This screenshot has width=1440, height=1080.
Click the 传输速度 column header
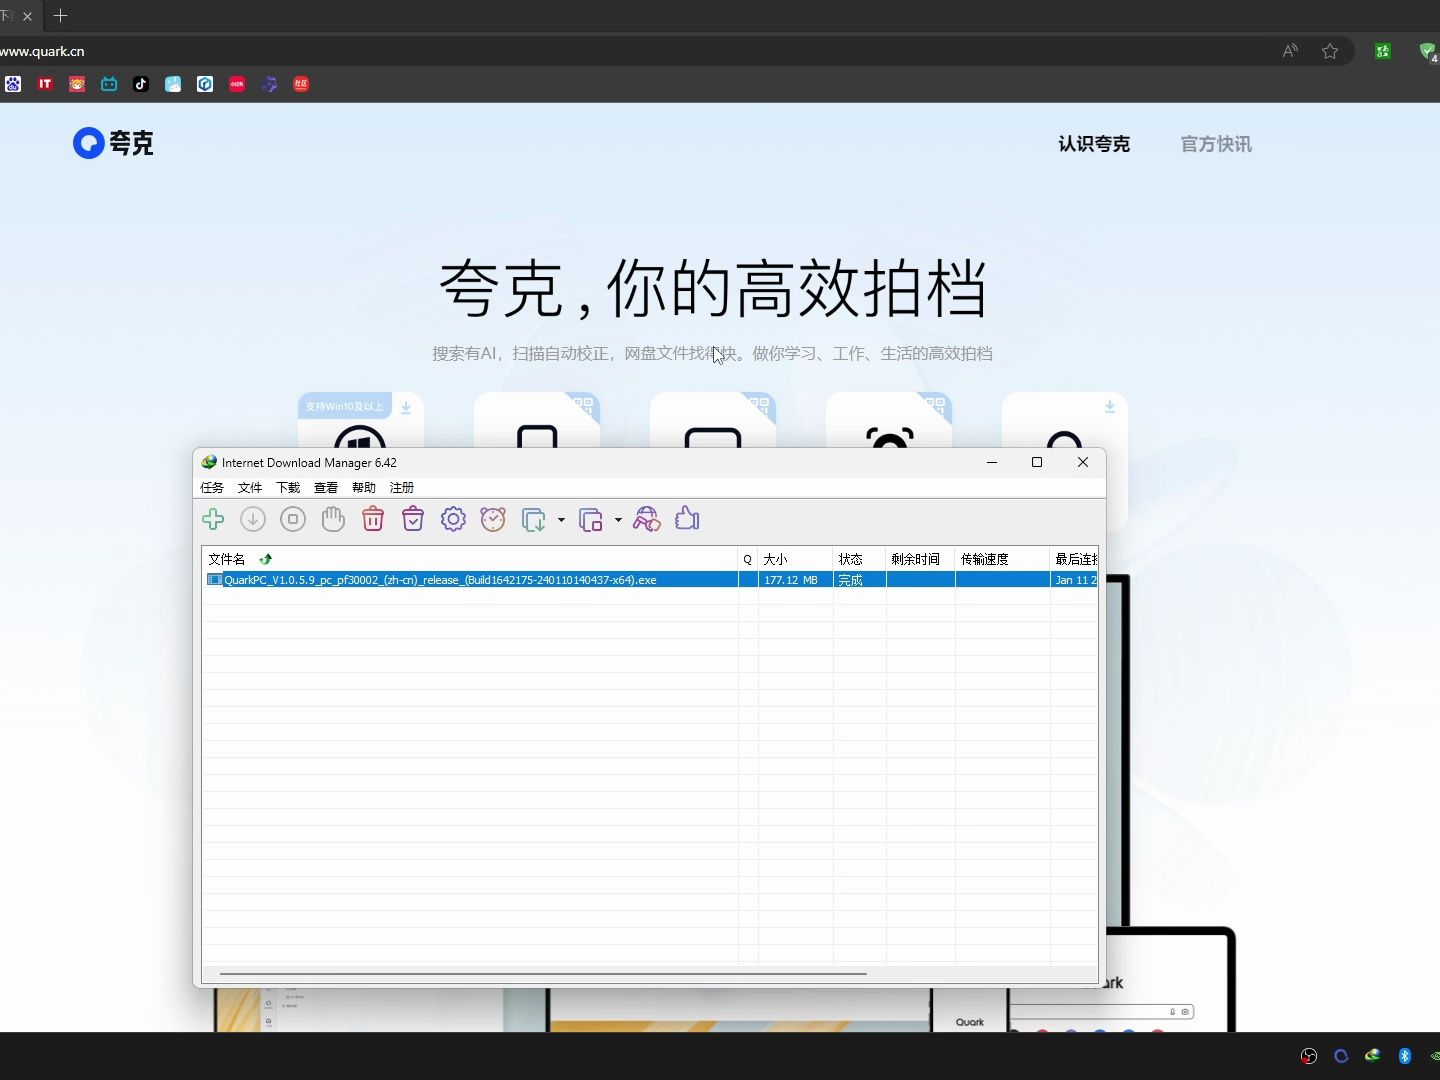tap(1002, 559)
